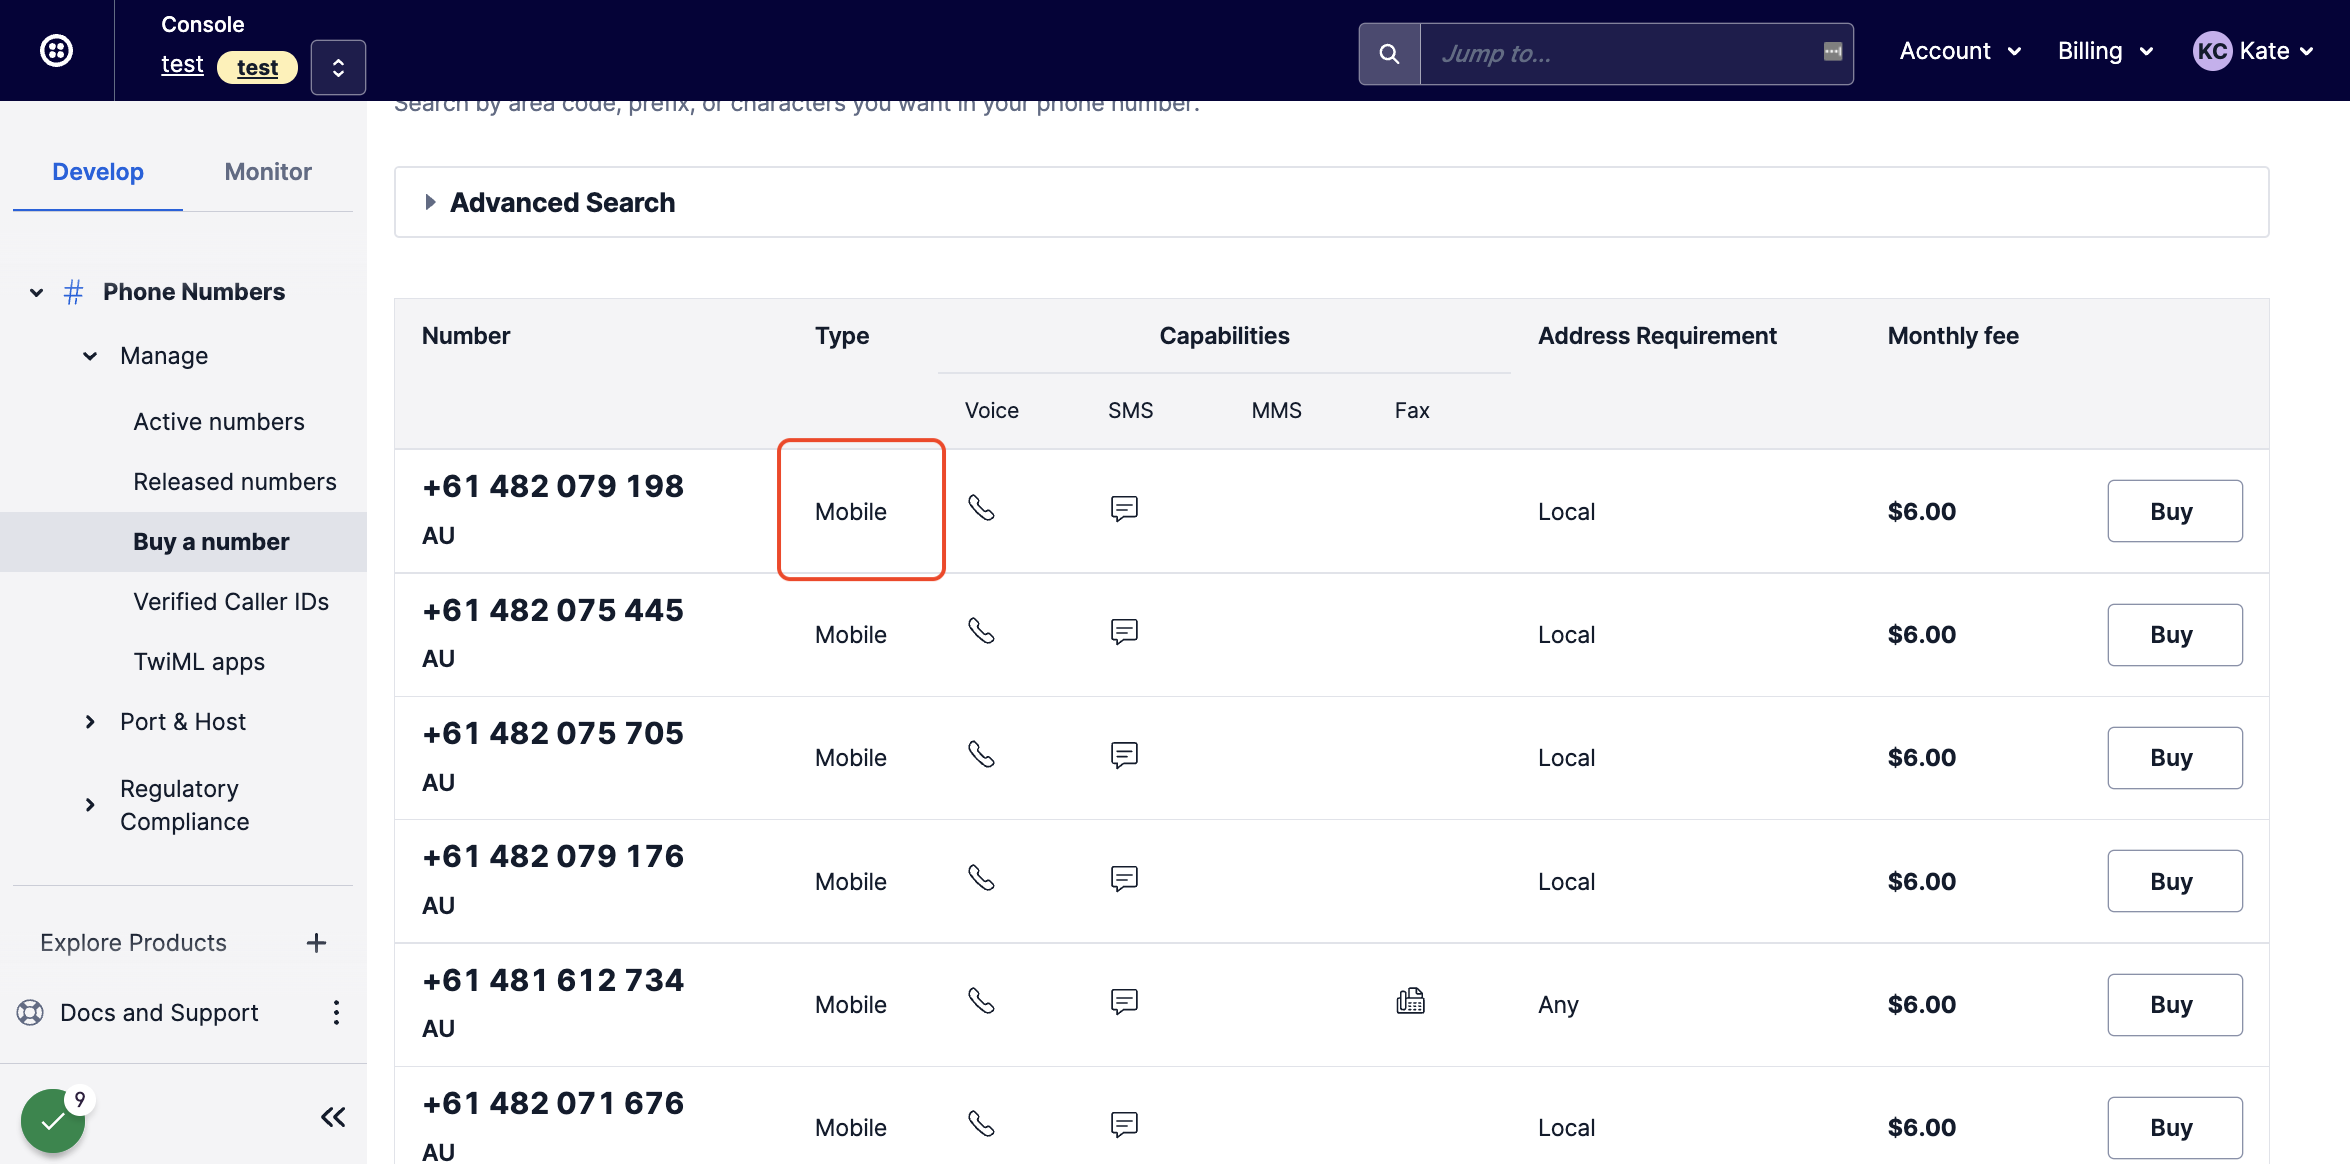Click voice phone icon for +61 482 079 198
The height and width of the screenshot is (1164, 2350).
[981, 508]
